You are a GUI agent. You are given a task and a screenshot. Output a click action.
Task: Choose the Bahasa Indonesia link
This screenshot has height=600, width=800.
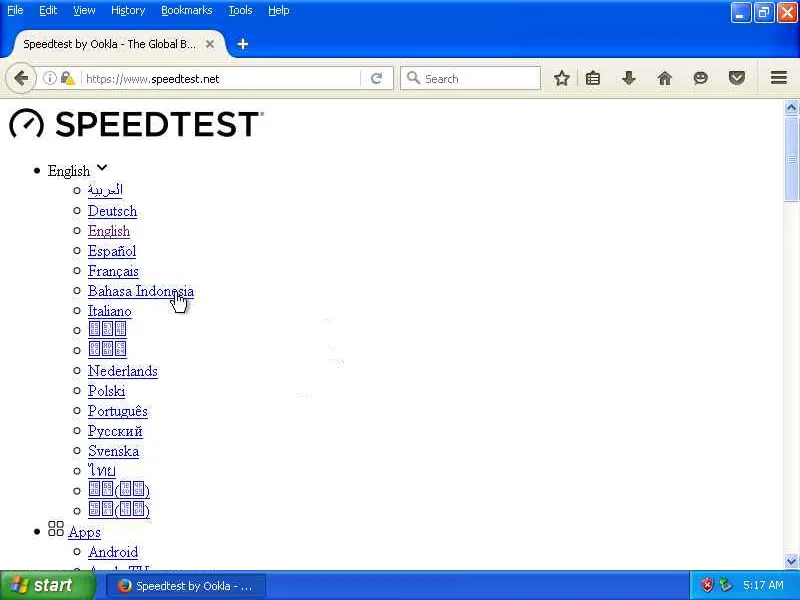tap(140, 291)
